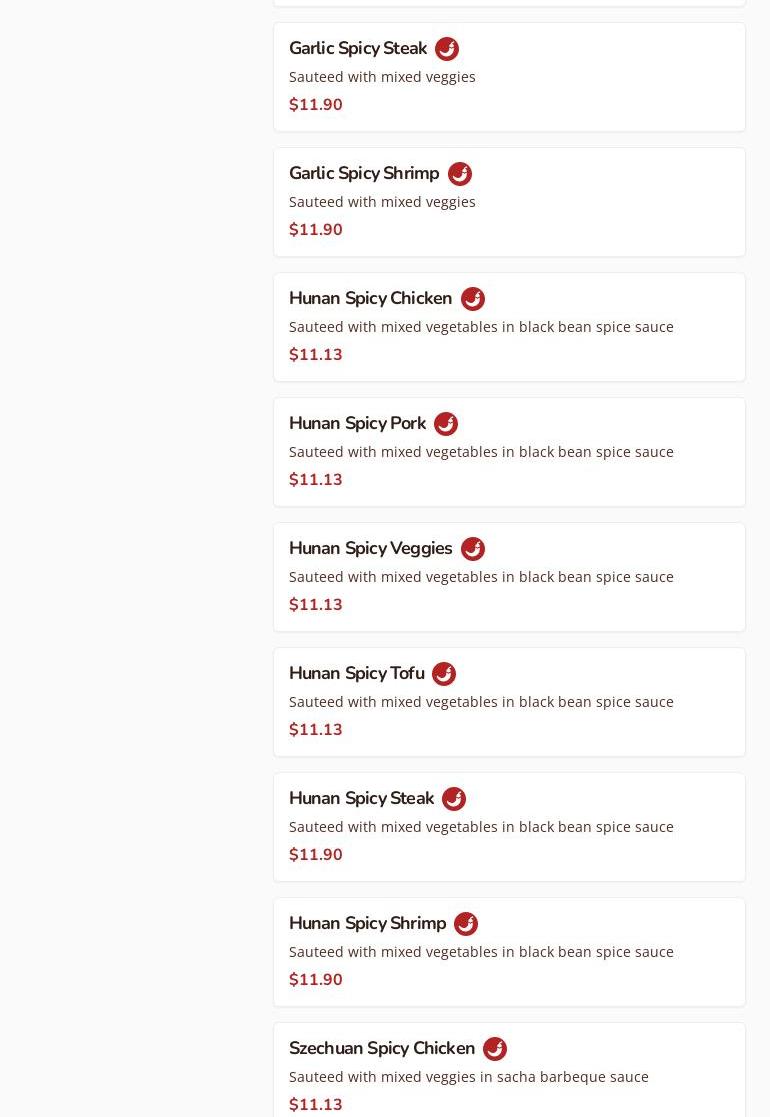This screenshot has width=770, height=1117.
Task: Click the Hunan Spicy Shrimp description text
Action: click(x=481, y=952)
